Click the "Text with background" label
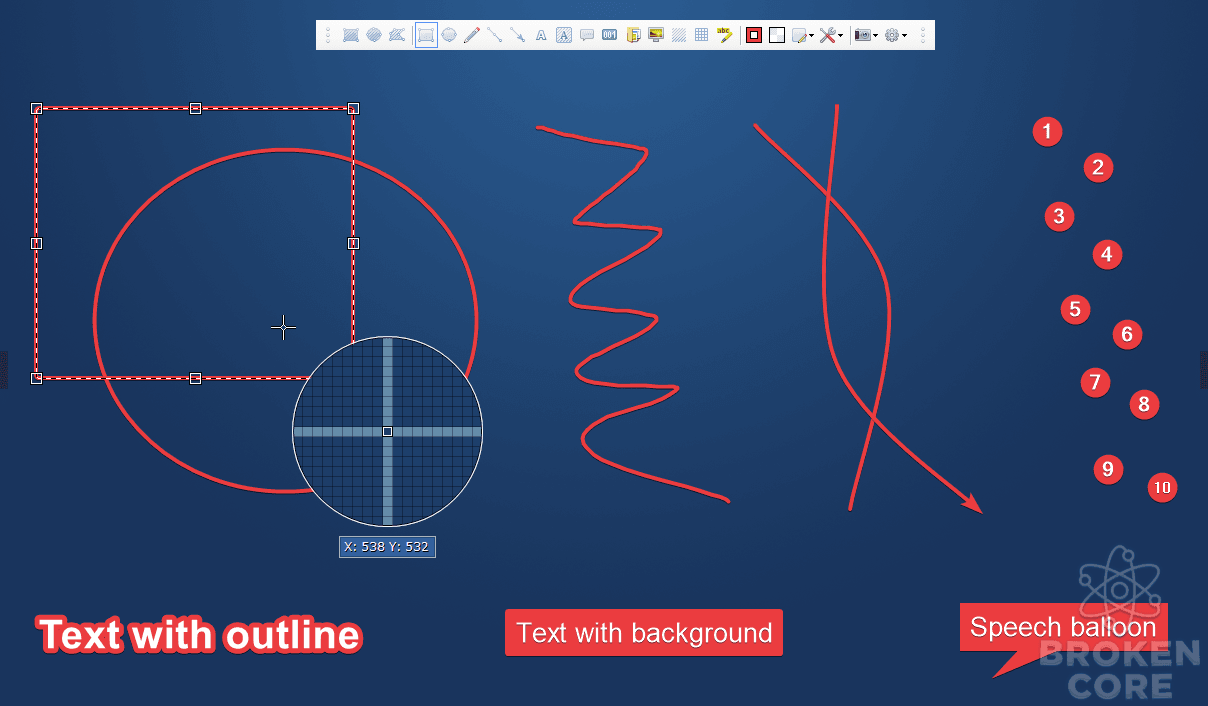This screenshot has height=706, width=1208. [644, 633]
